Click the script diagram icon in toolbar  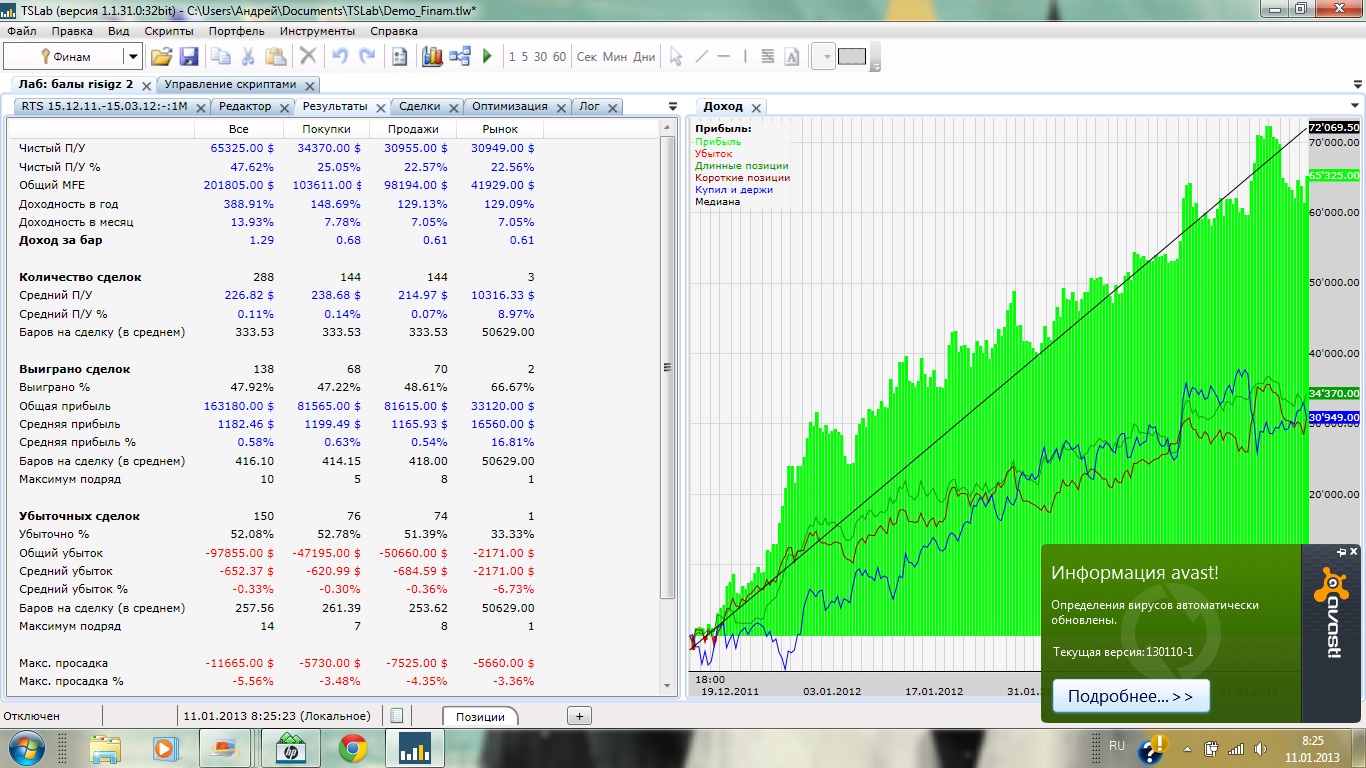tap(460, 57)
